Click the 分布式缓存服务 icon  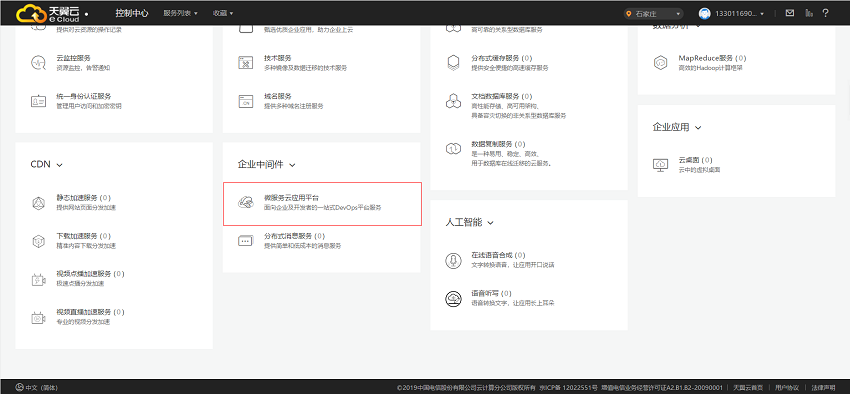coord(453,62)
